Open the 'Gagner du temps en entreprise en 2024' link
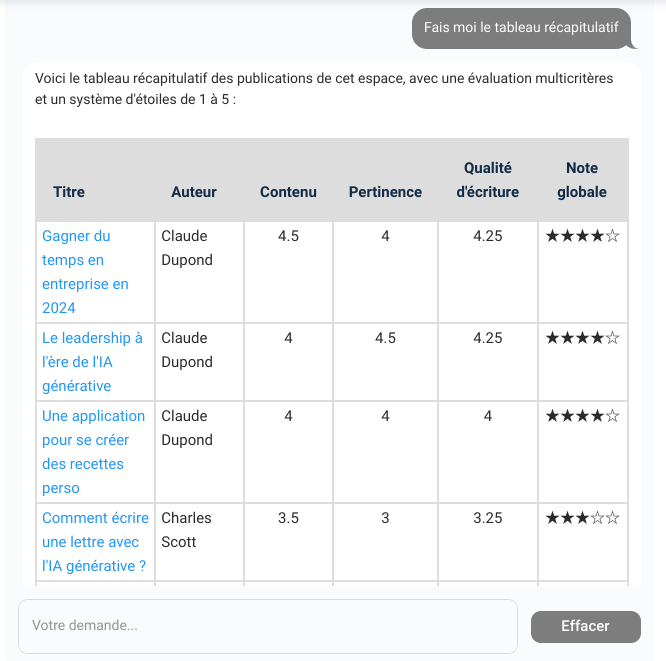666x661 pixels. [x=85, y=272]
